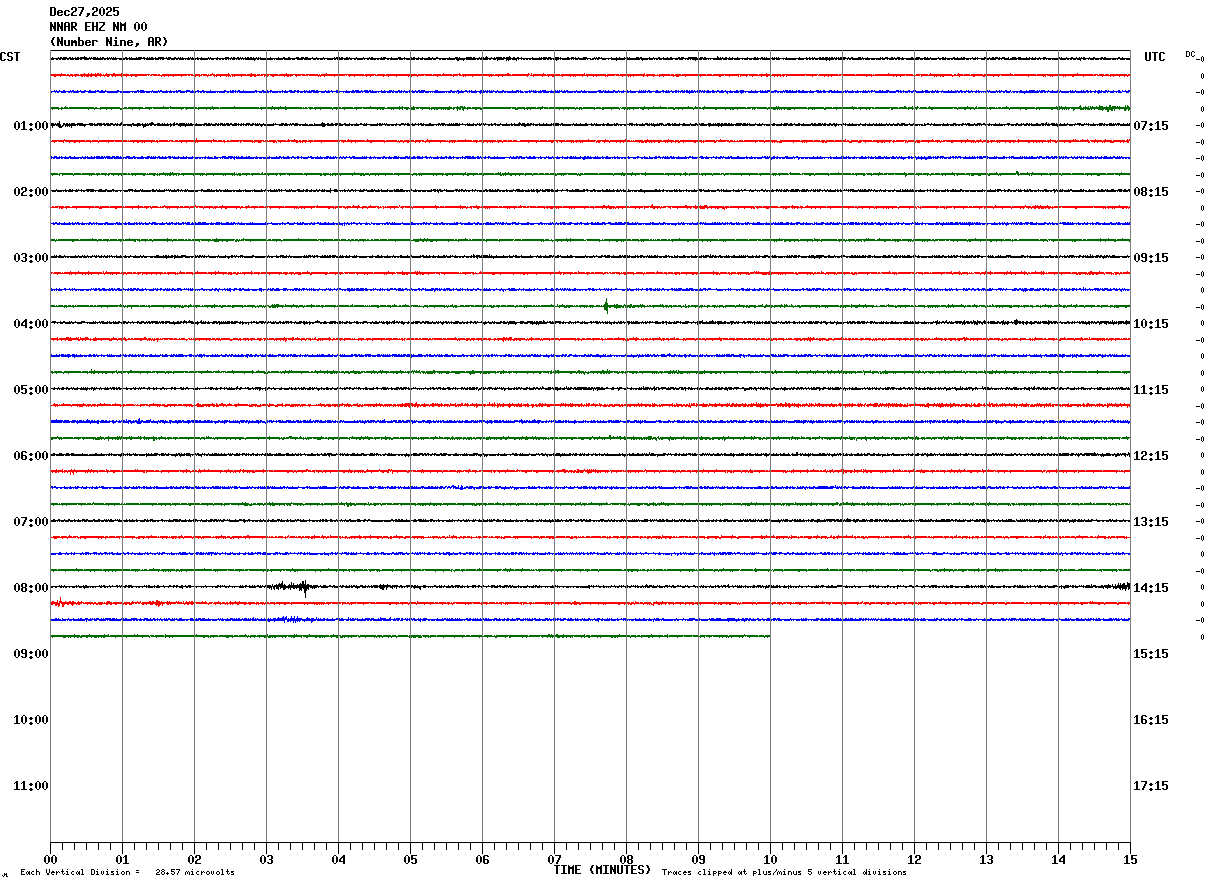Viewport: 1210px width, 886px height.
Task: Click minute 10 tick label on bottom axis
Action: (770, 860)
